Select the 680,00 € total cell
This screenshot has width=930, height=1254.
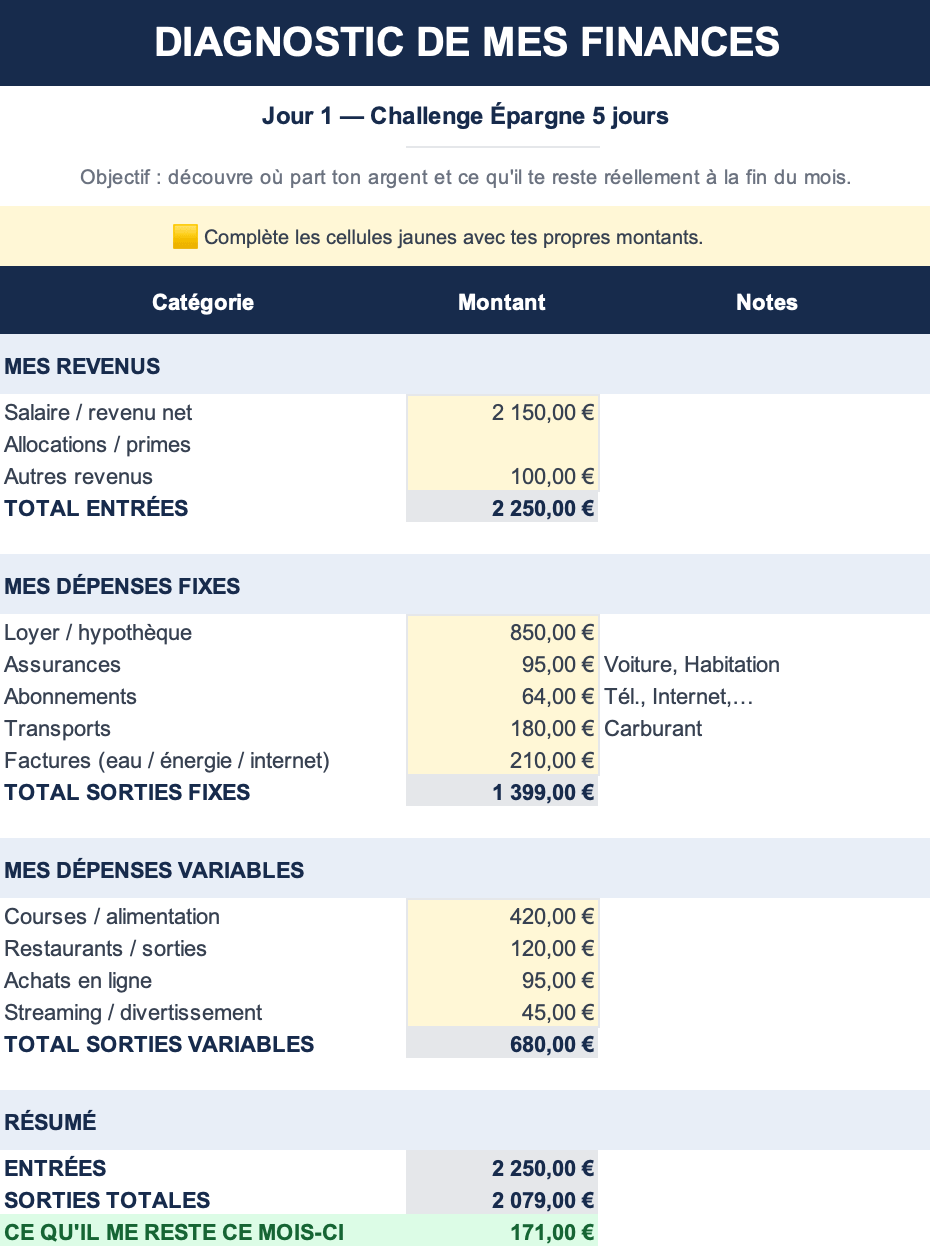(502, 1044)
